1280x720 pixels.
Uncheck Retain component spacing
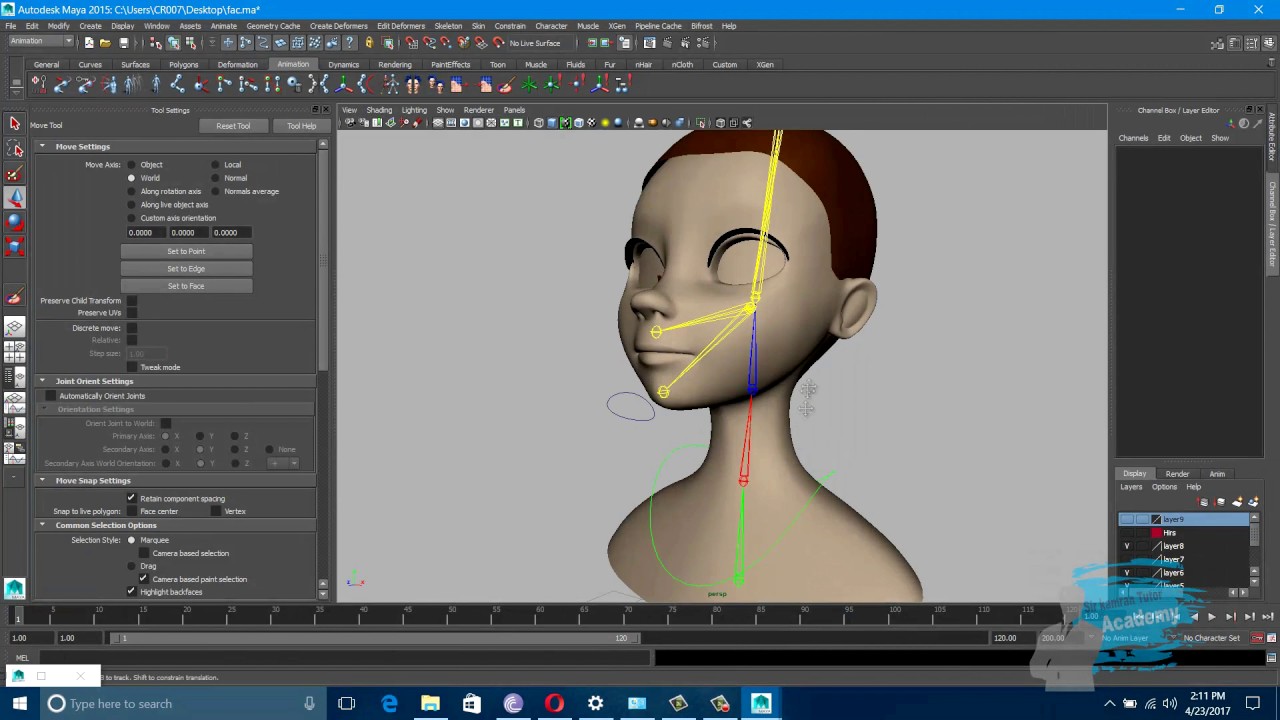(131, 498)
